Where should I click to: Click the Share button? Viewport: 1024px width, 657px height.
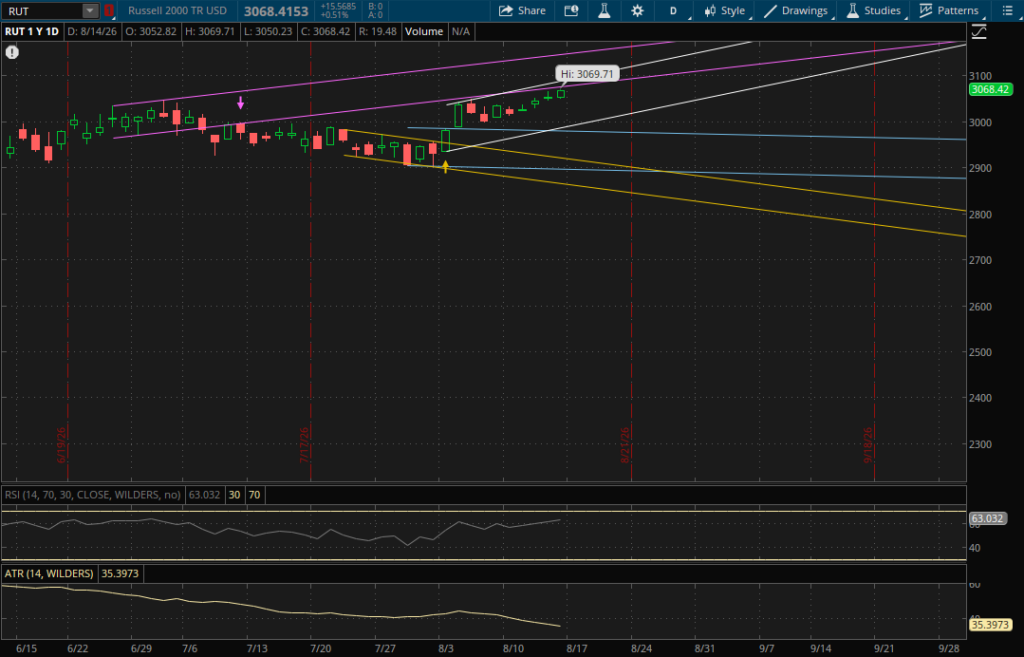[522, 10]
